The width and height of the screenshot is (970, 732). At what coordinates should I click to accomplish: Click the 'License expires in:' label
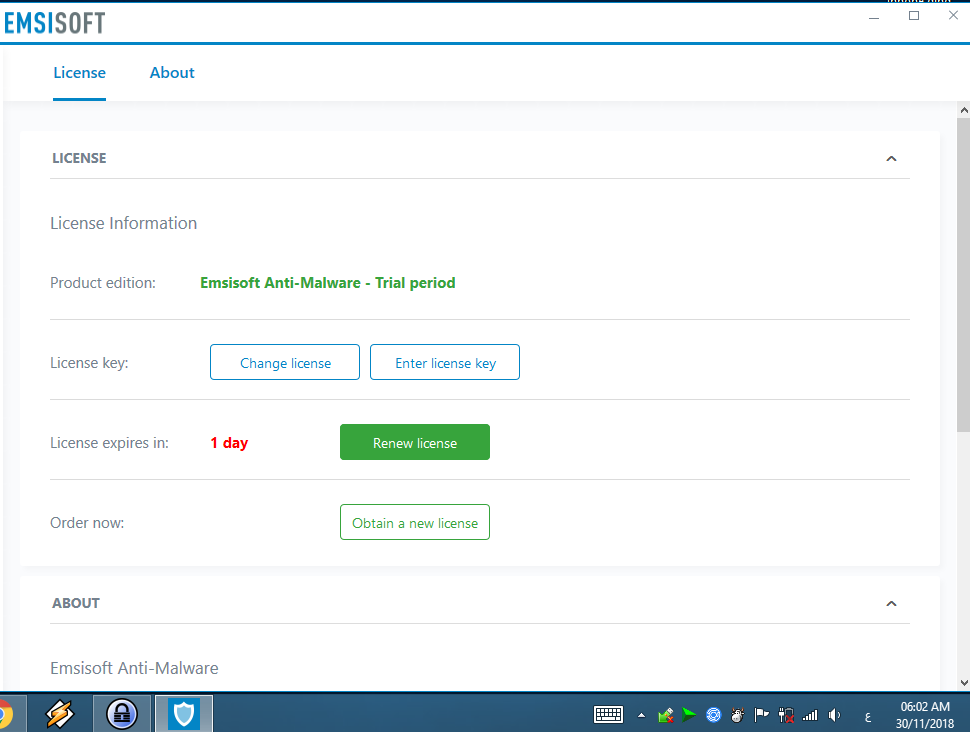pyautogui.click(x=109, y=443)
